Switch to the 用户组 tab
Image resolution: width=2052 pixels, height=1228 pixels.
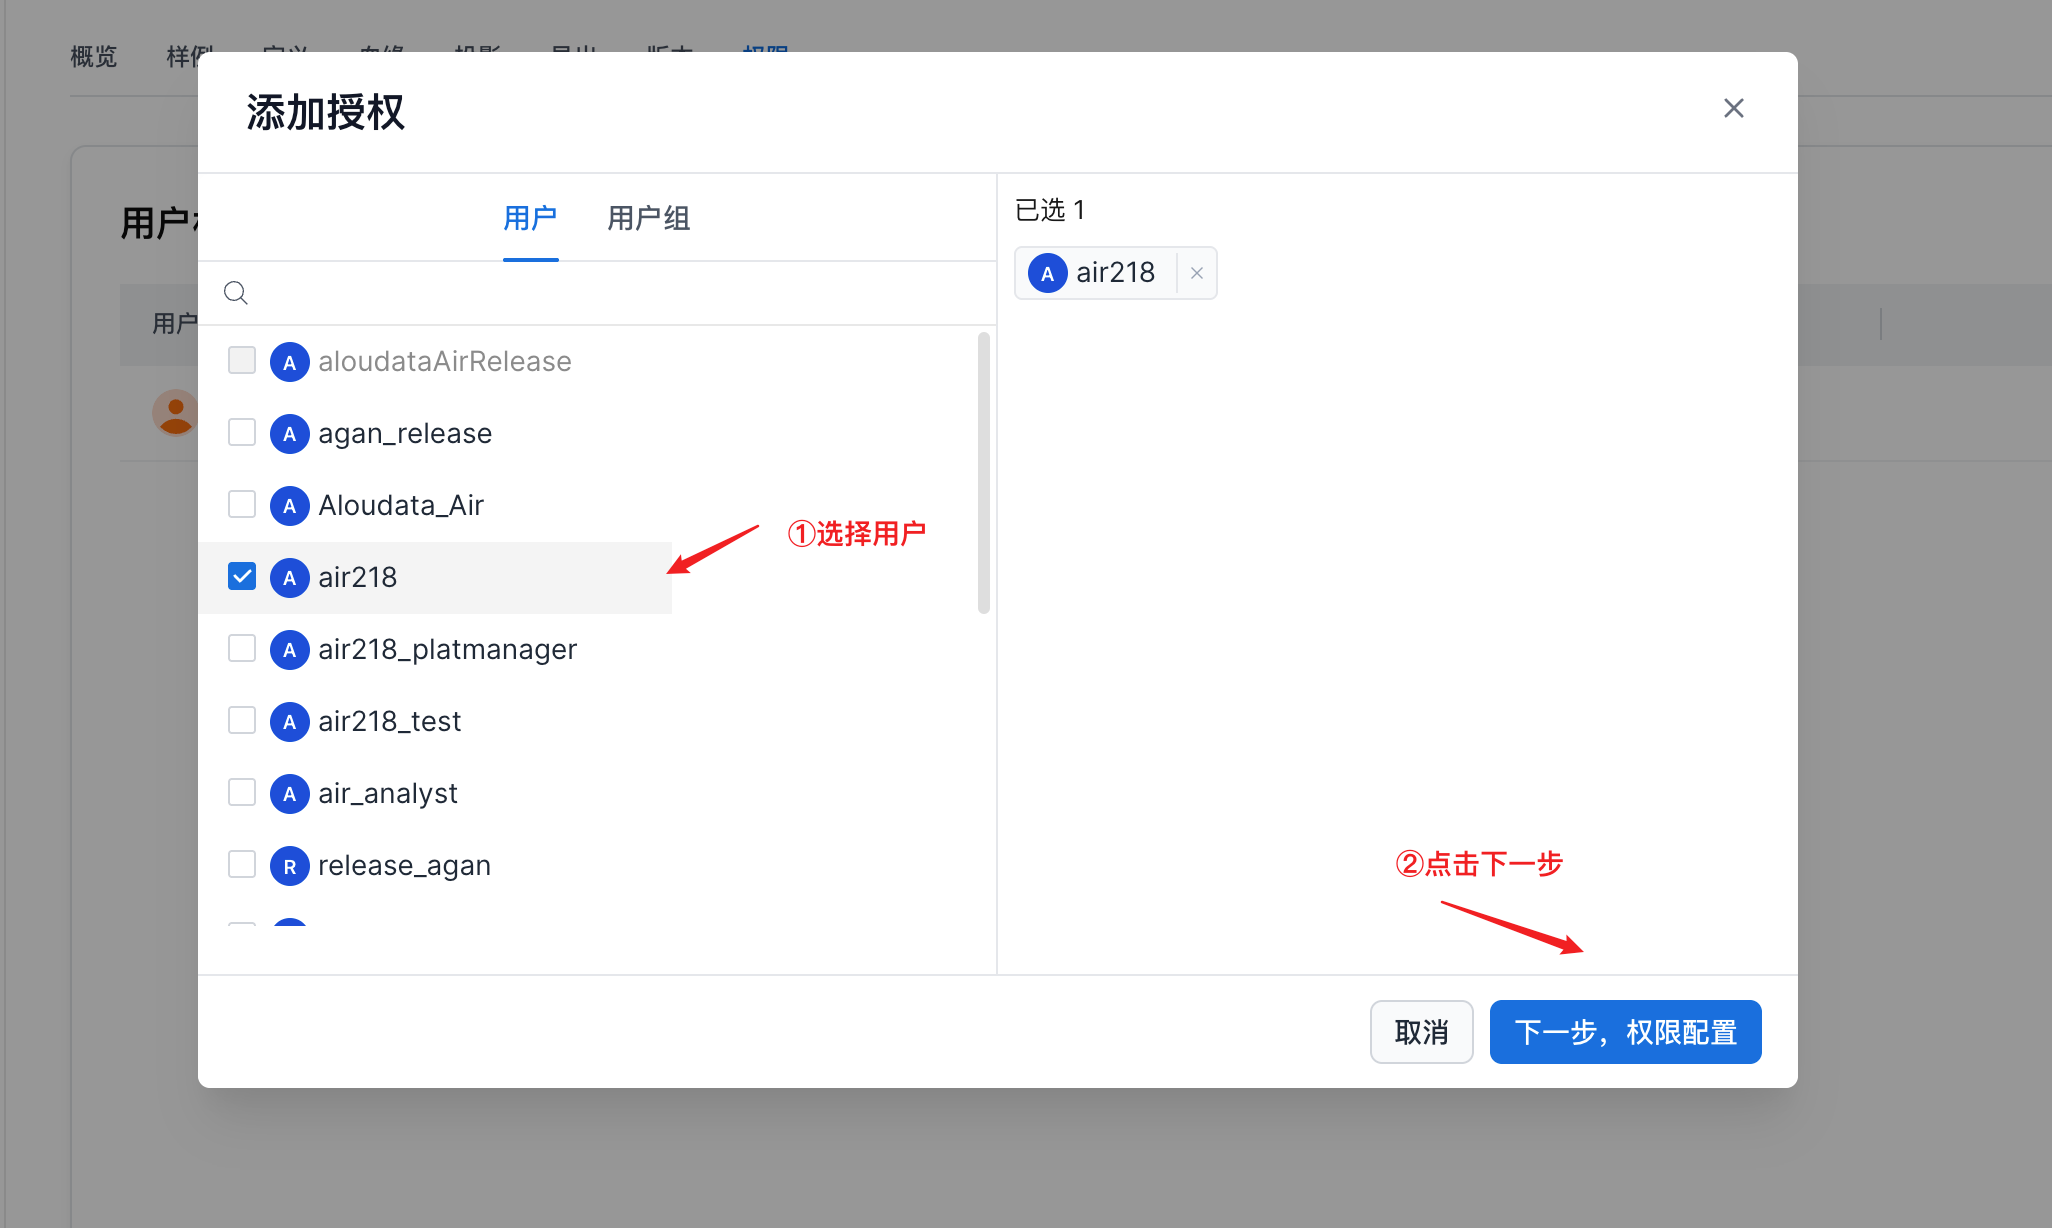648,218
